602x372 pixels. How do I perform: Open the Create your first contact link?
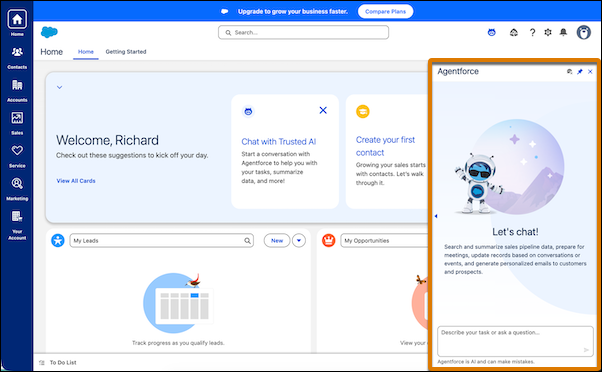(385, 146)
